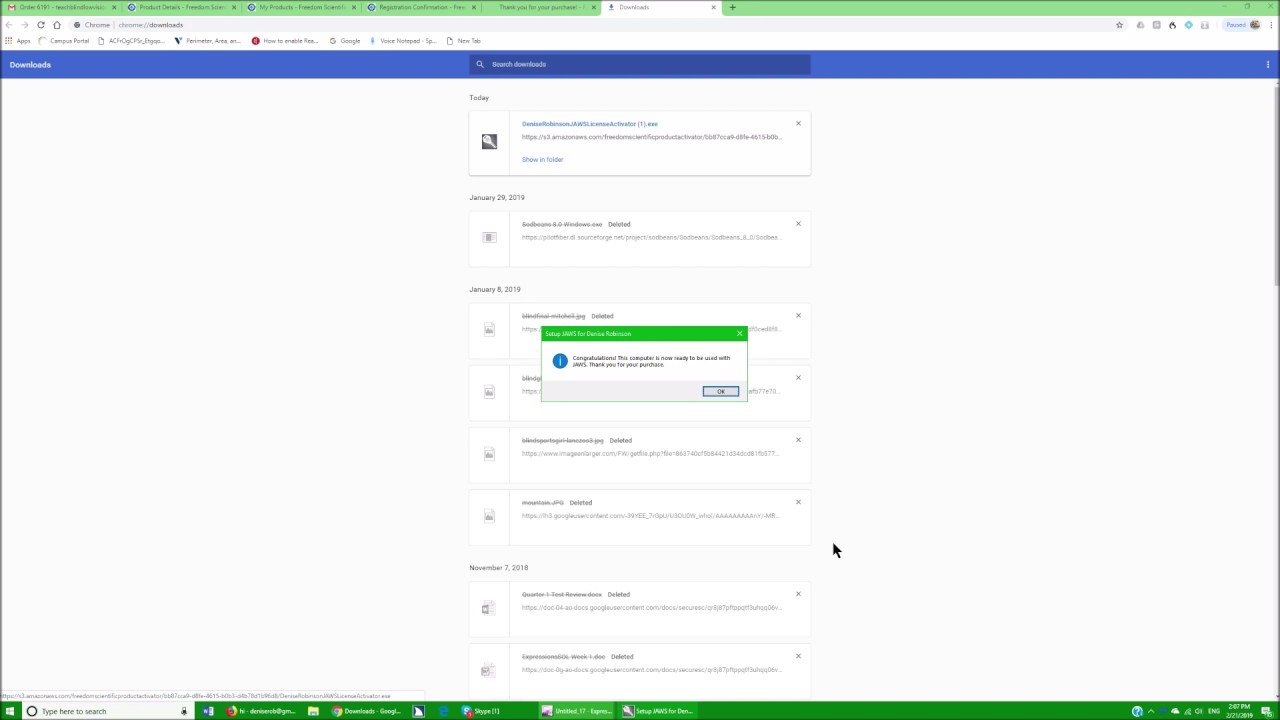The width and height of the screenshot is (1280, 720).
Task: Click the volume icon in the system tray
Action: [1198, 711]
